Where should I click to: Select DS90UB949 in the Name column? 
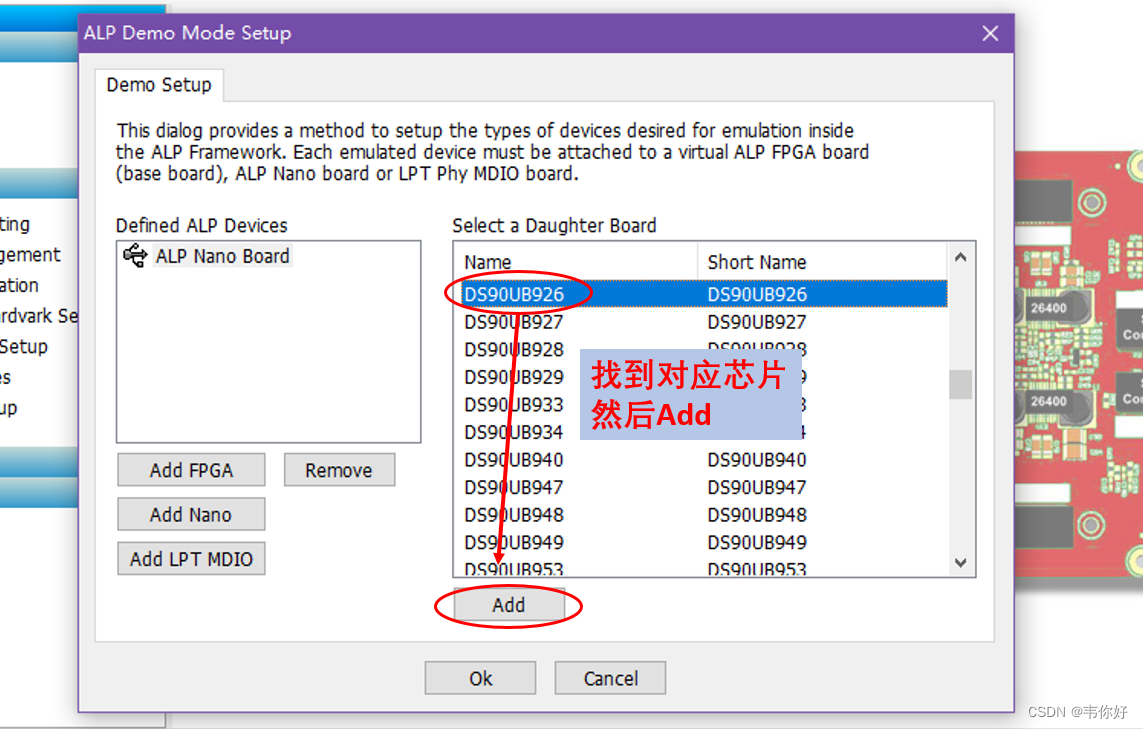tap(515, 543)
